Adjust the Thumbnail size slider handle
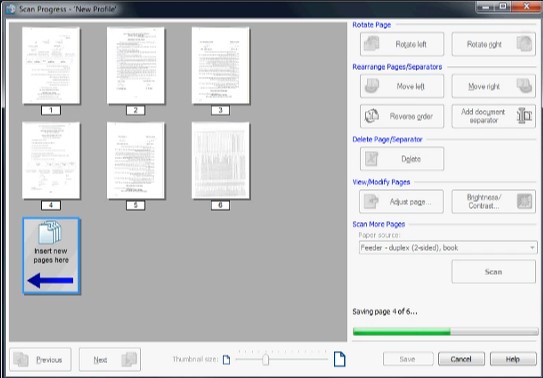This screenshot has width=543, height=378. [x=266, y=360]
